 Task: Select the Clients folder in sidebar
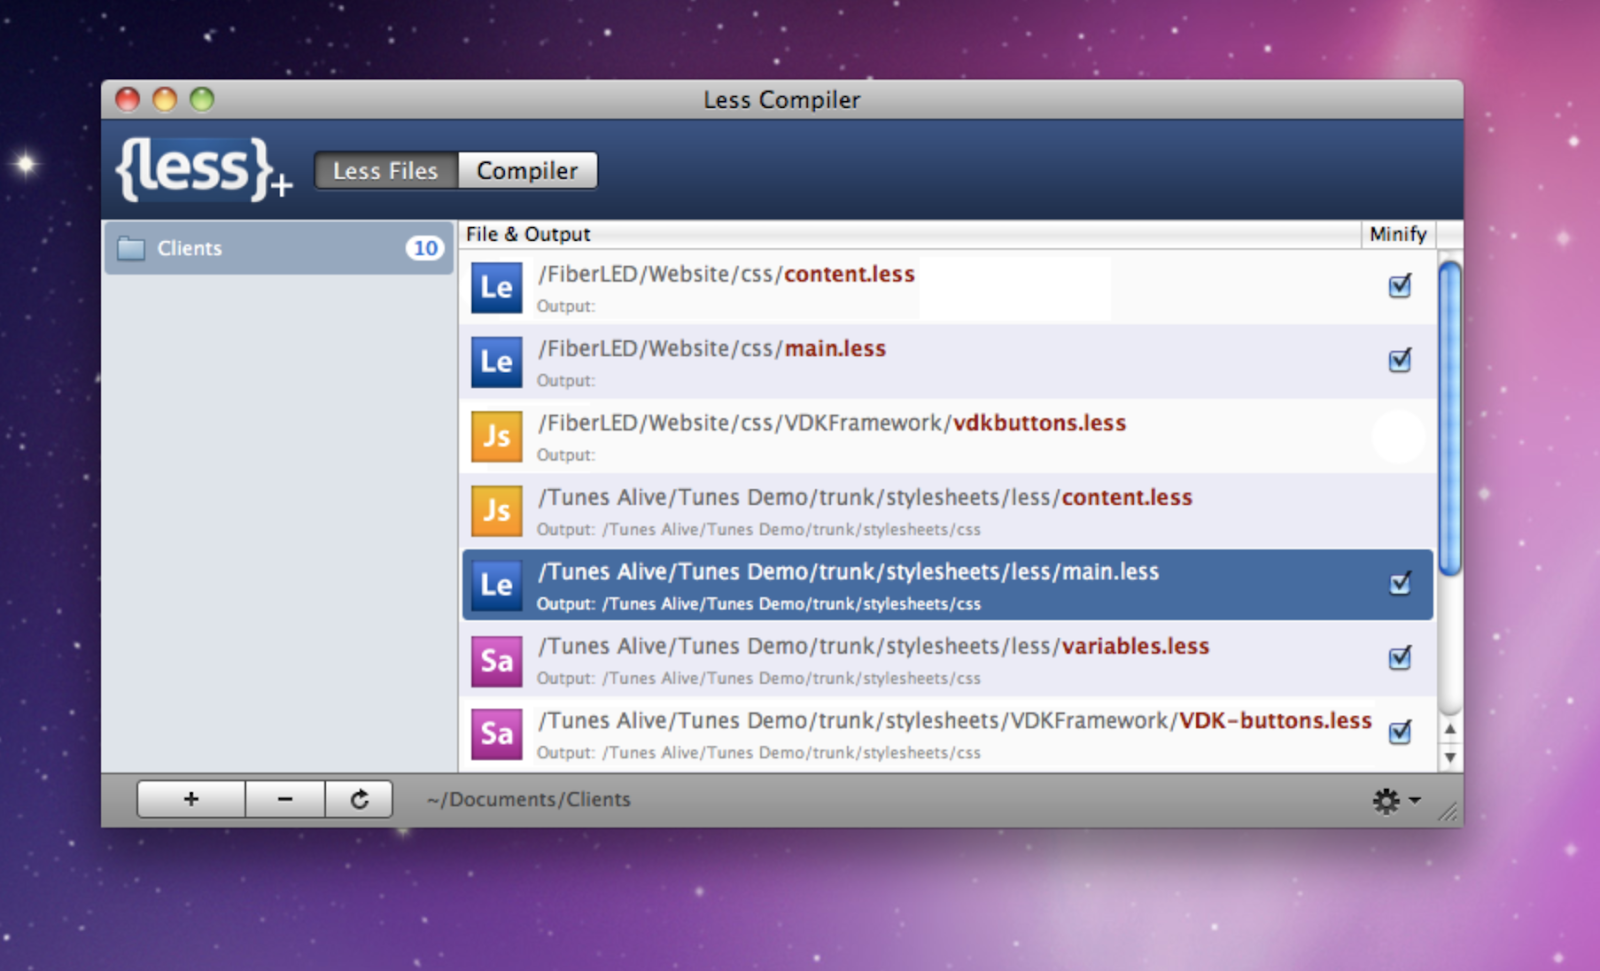[279, 248]
